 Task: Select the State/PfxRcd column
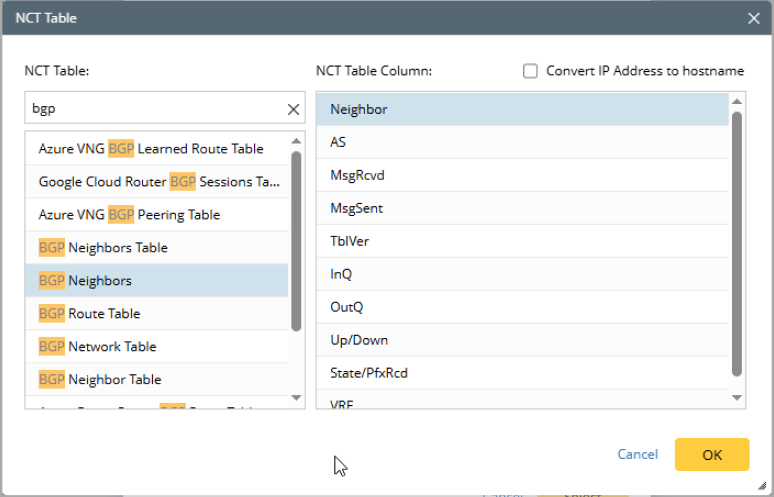point(369,373)
